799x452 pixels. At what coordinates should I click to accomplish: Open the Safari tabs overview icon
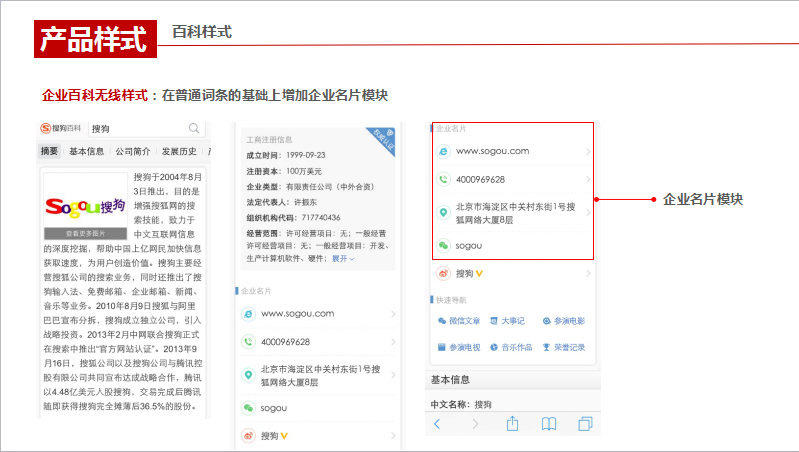point(585,423)
